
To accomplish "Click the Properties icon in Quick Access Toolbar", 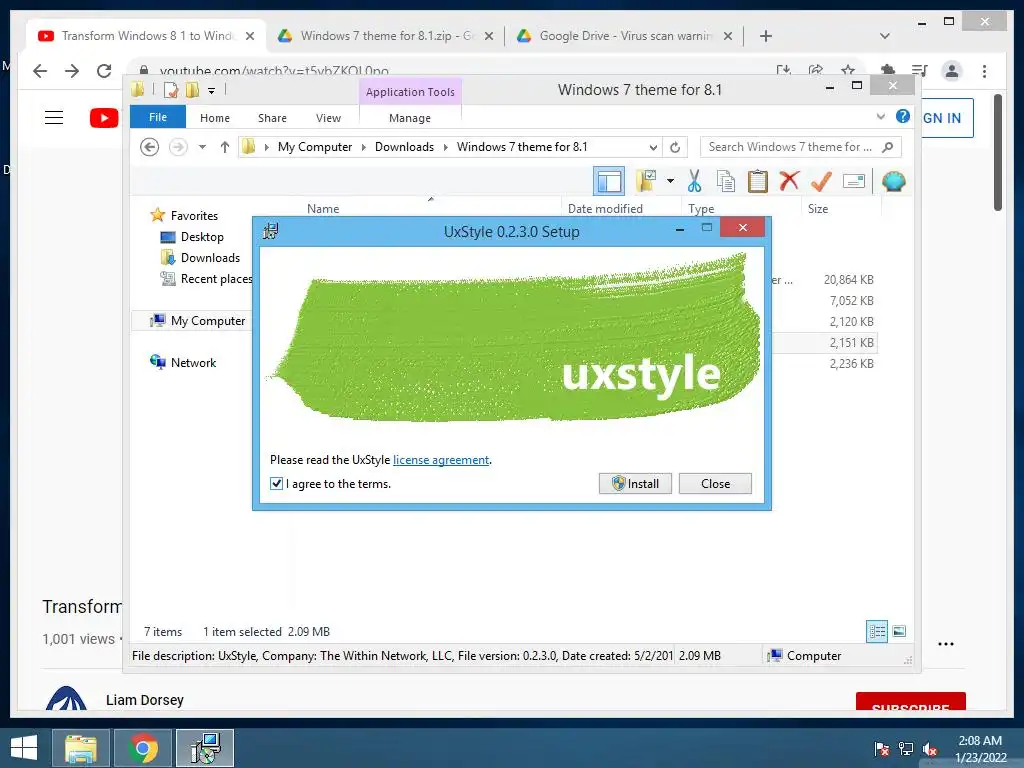I will click(170, 90).
